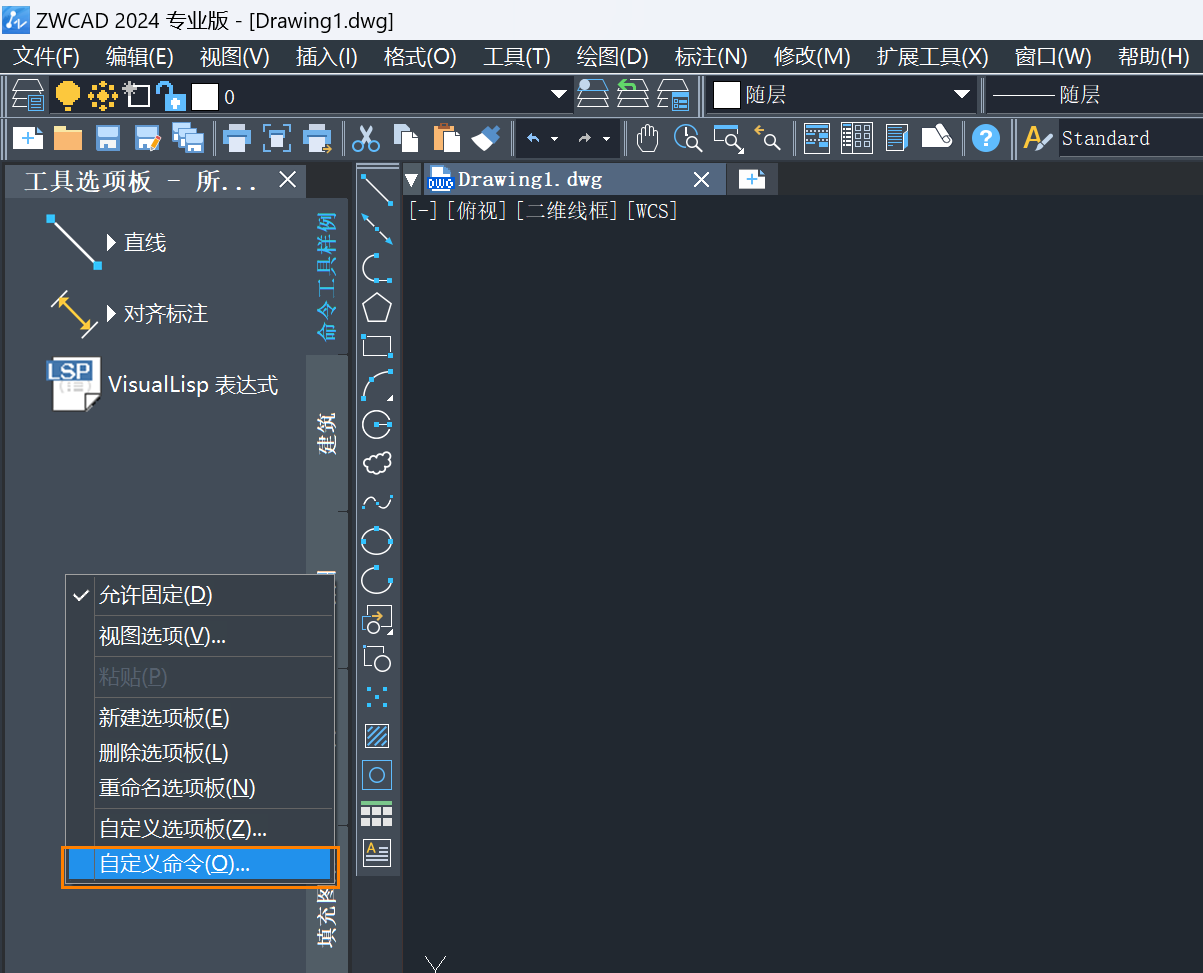
Task: Click the Copy icon
Action: (x=405, y=138)
